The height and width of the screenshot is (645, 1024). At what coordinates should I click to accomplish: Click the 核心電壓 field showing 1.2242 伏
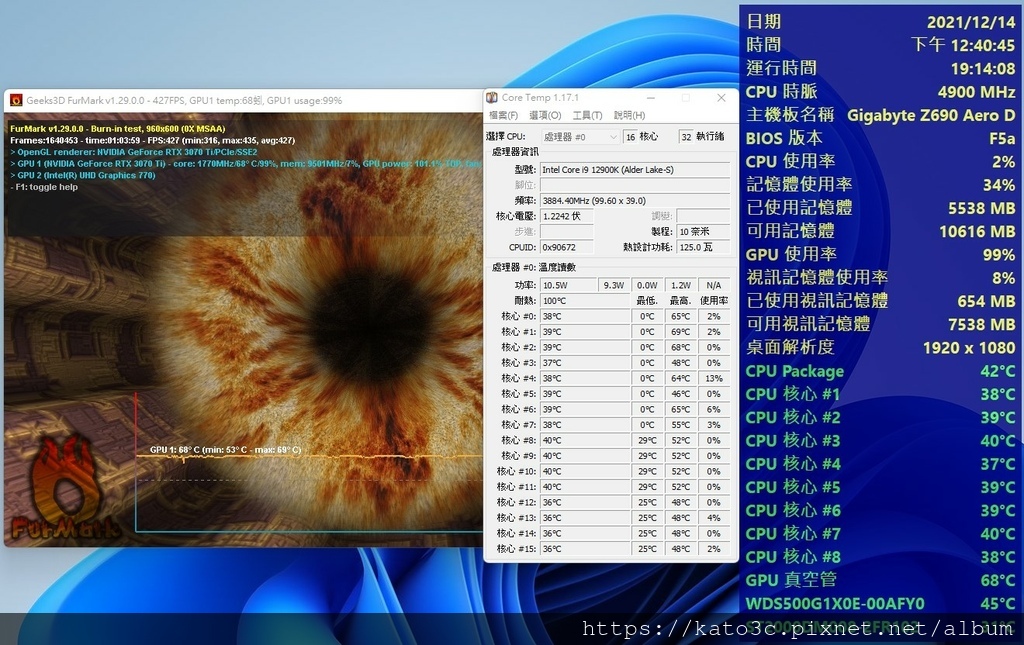pos(567,216)
